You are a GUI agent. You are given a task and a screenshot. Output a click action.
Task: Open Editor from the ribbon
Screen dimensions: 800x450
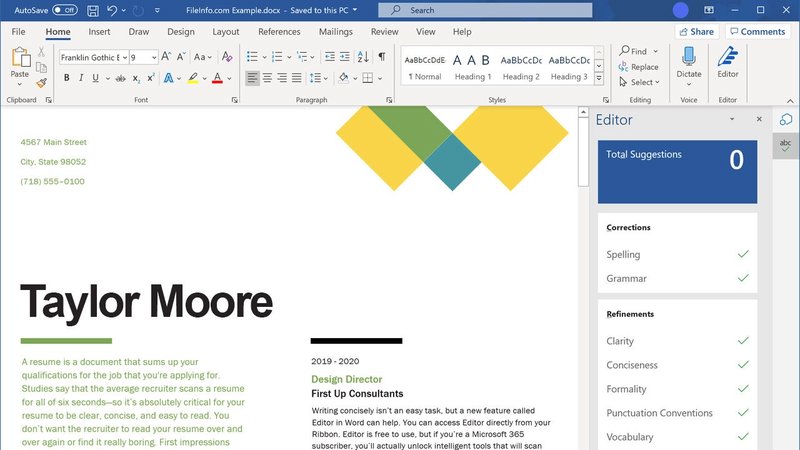728,60
